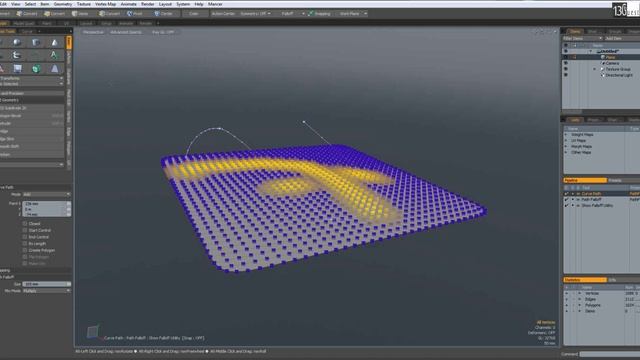Open the Symmetry: Off dropdown
640x360 pixels.
point(256,13)
